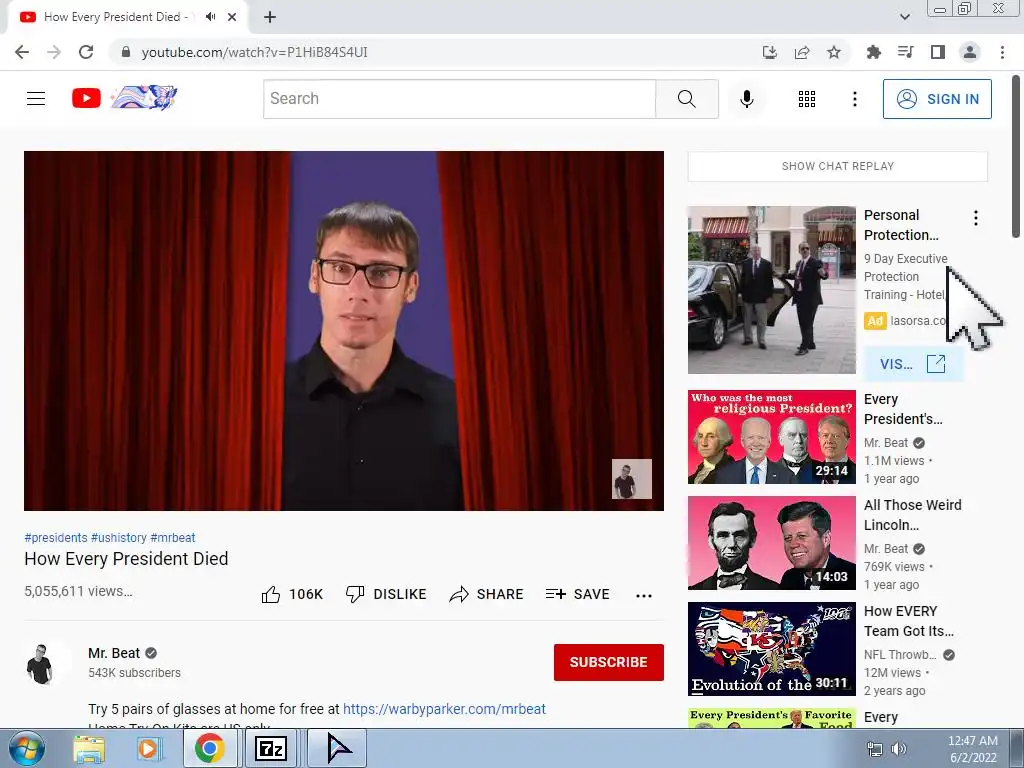Open 'All Those Weird Lincoln...' title
Viewport: 1024px width, 768px height.
coord(912,515)
